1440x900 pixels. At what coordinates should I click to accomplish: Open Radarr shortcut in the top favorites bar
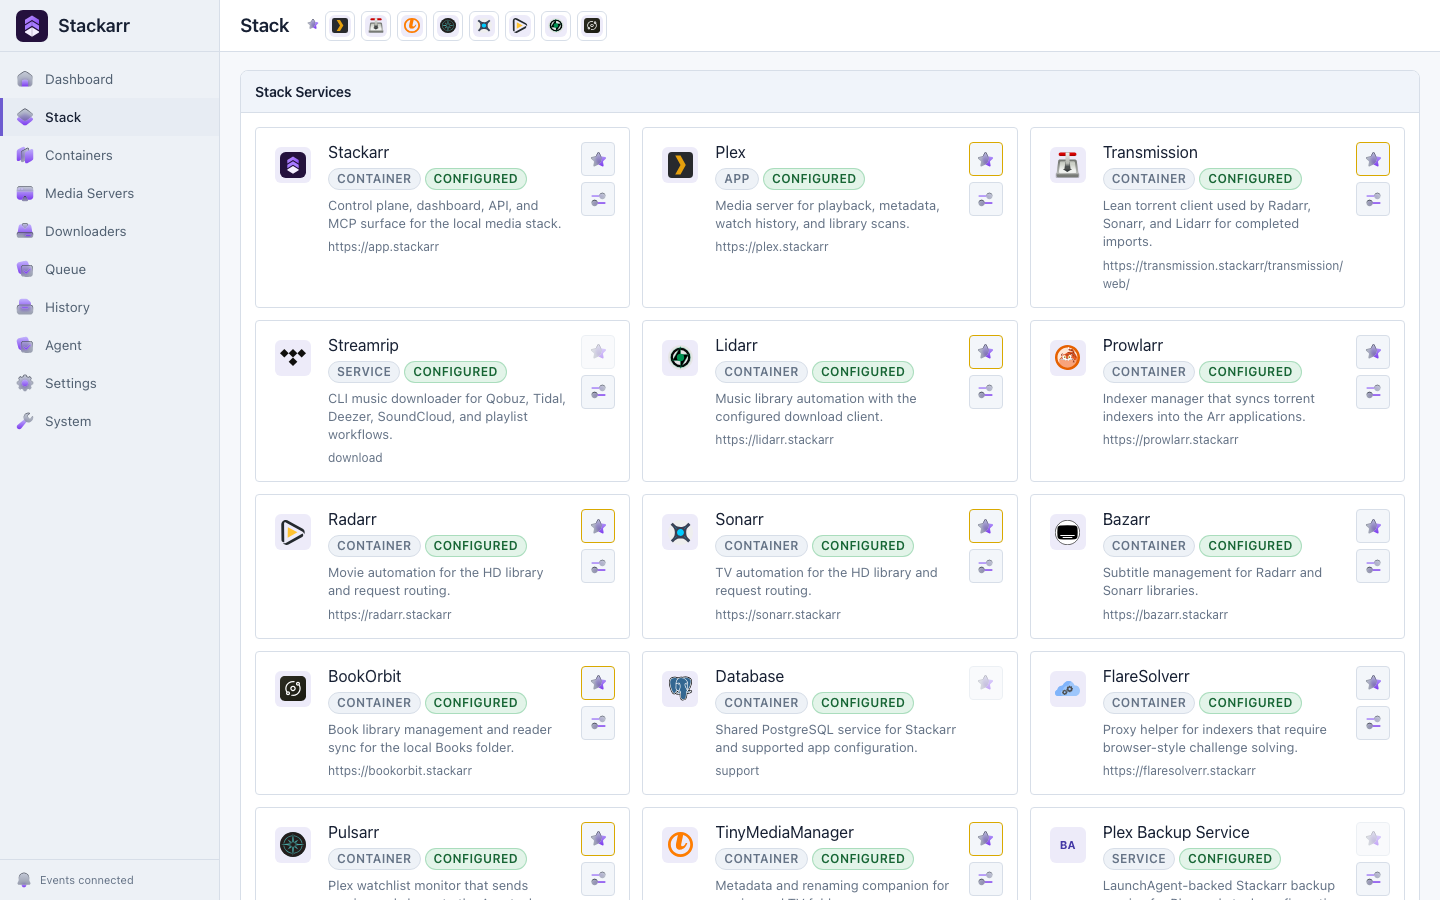[520, 26]
